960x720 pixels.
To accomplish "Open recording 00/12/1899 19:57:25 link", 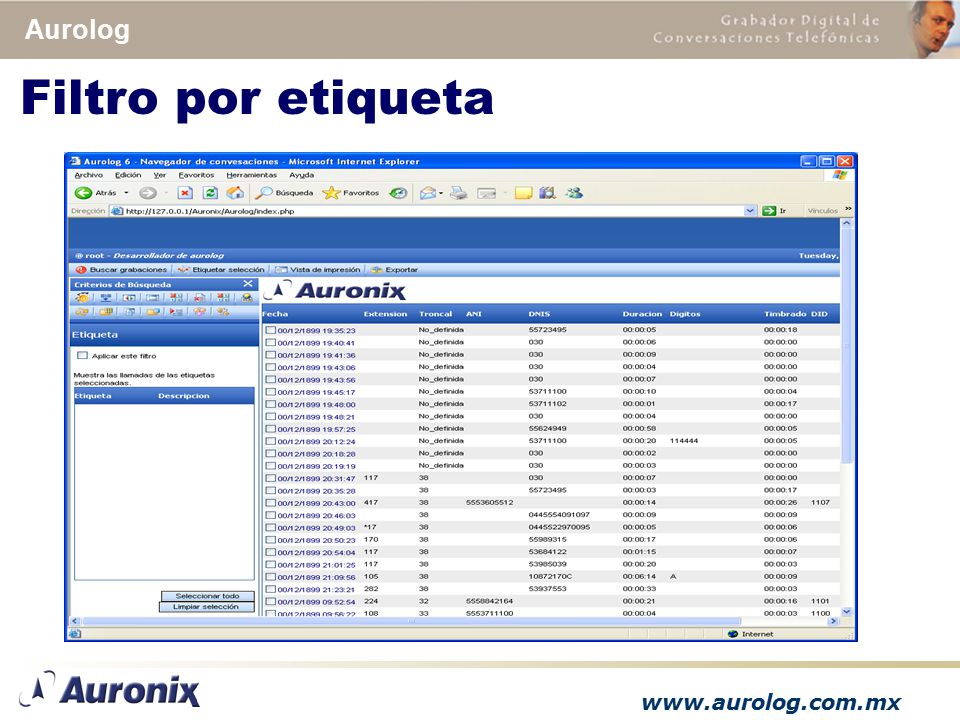I will coord(317,429).
